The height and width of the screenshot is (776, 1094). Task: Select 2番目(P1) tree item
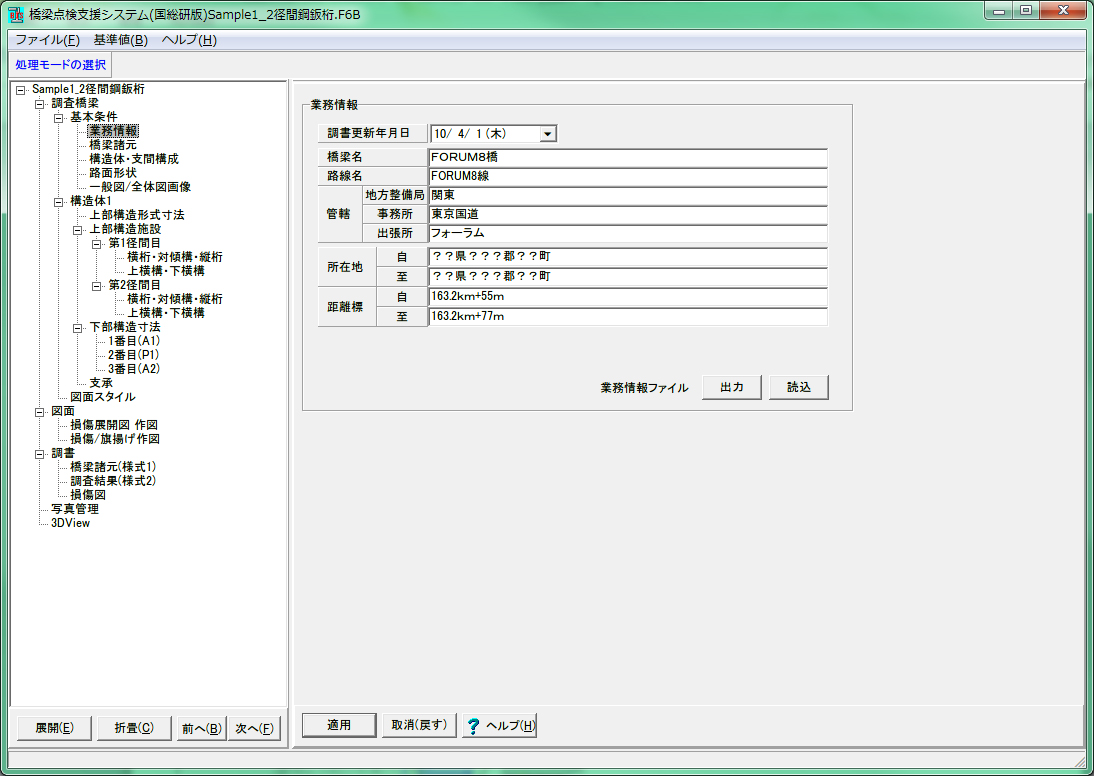tap(133, 355)
